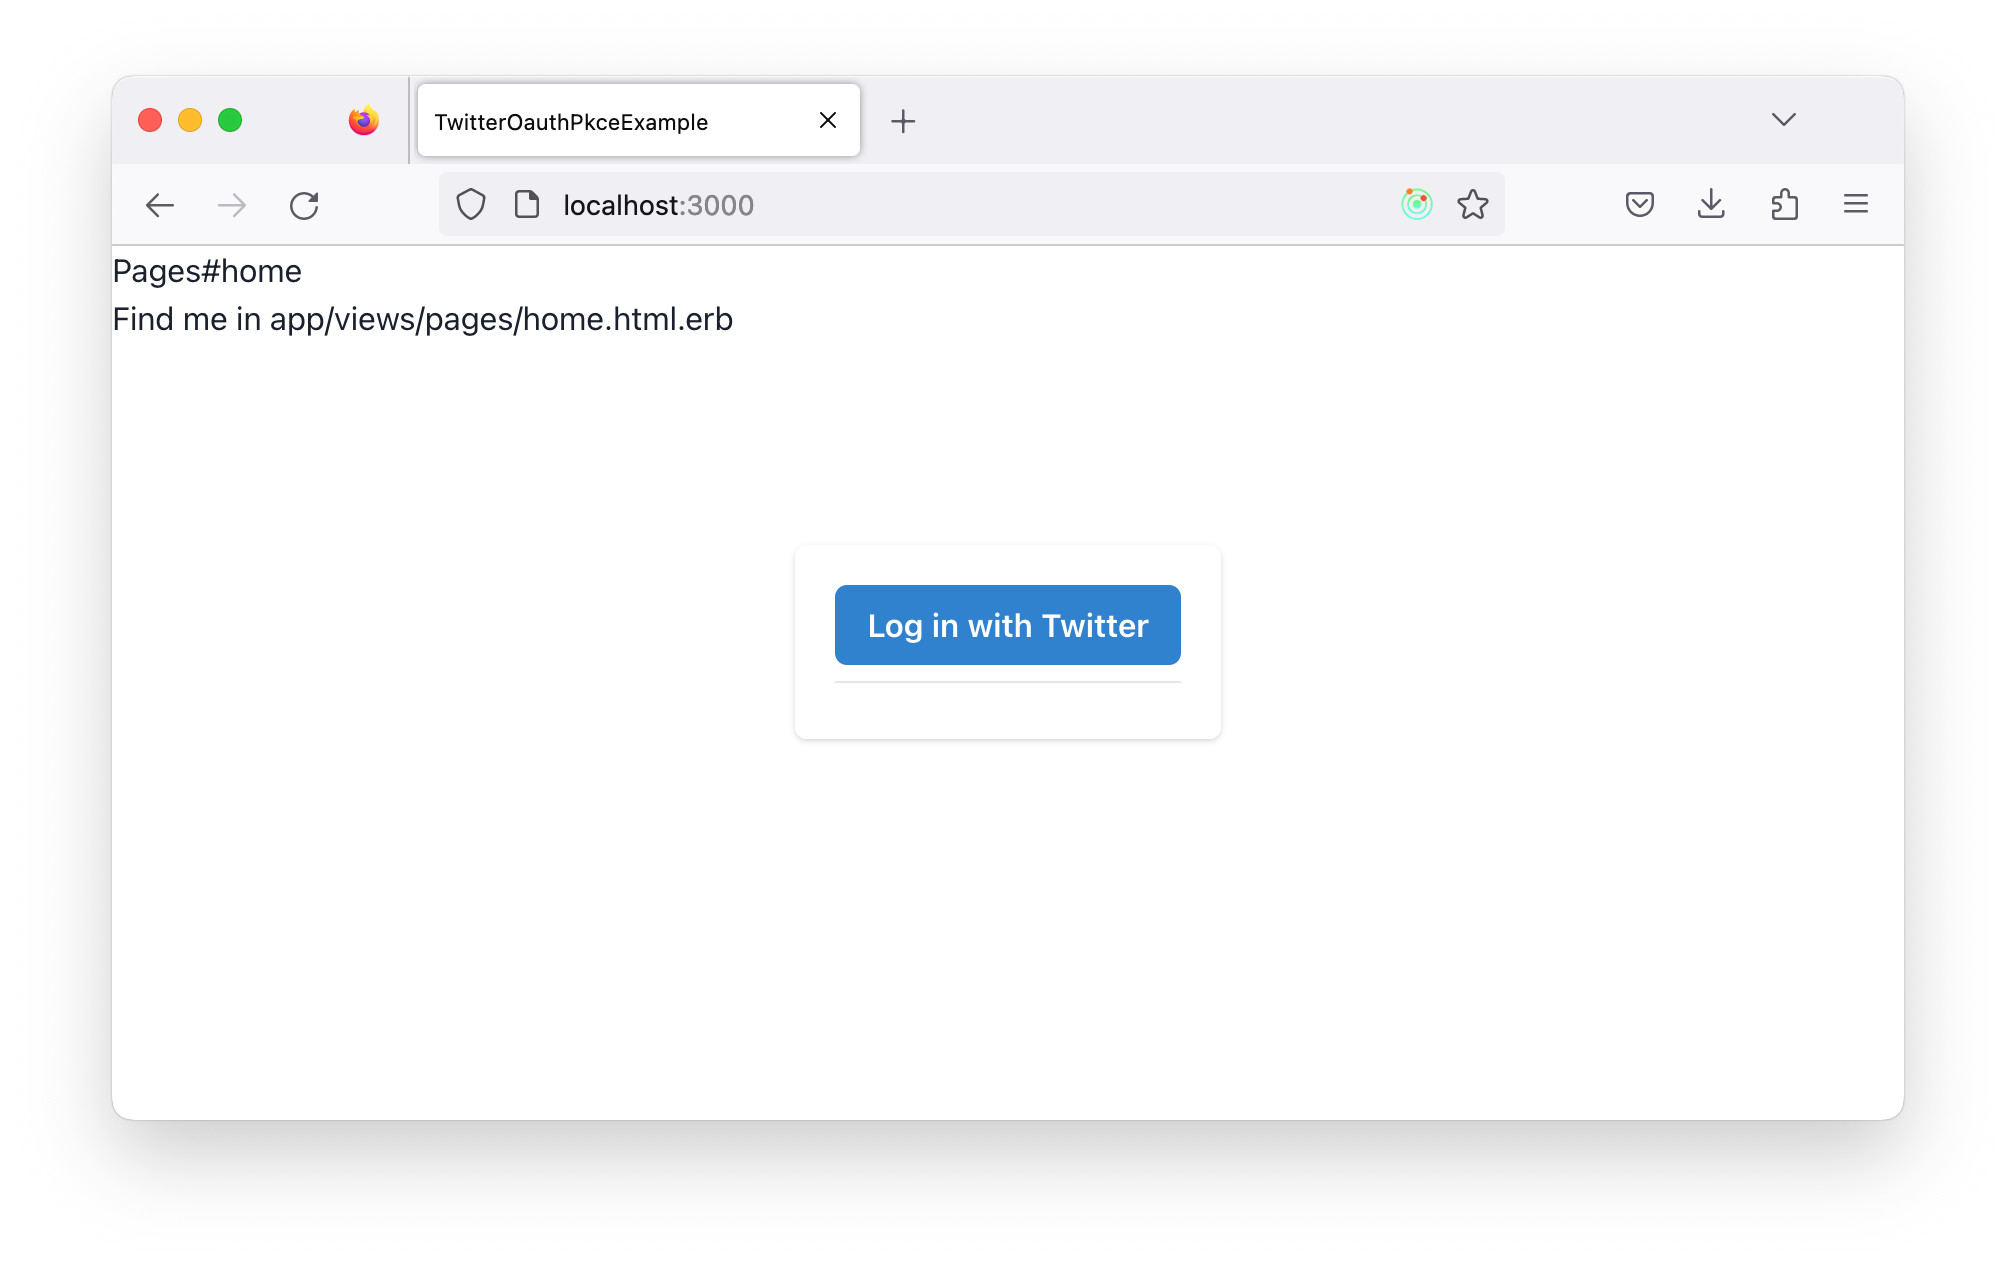
Task: Click the Firefox reload page icon
Action: (305, 205)
